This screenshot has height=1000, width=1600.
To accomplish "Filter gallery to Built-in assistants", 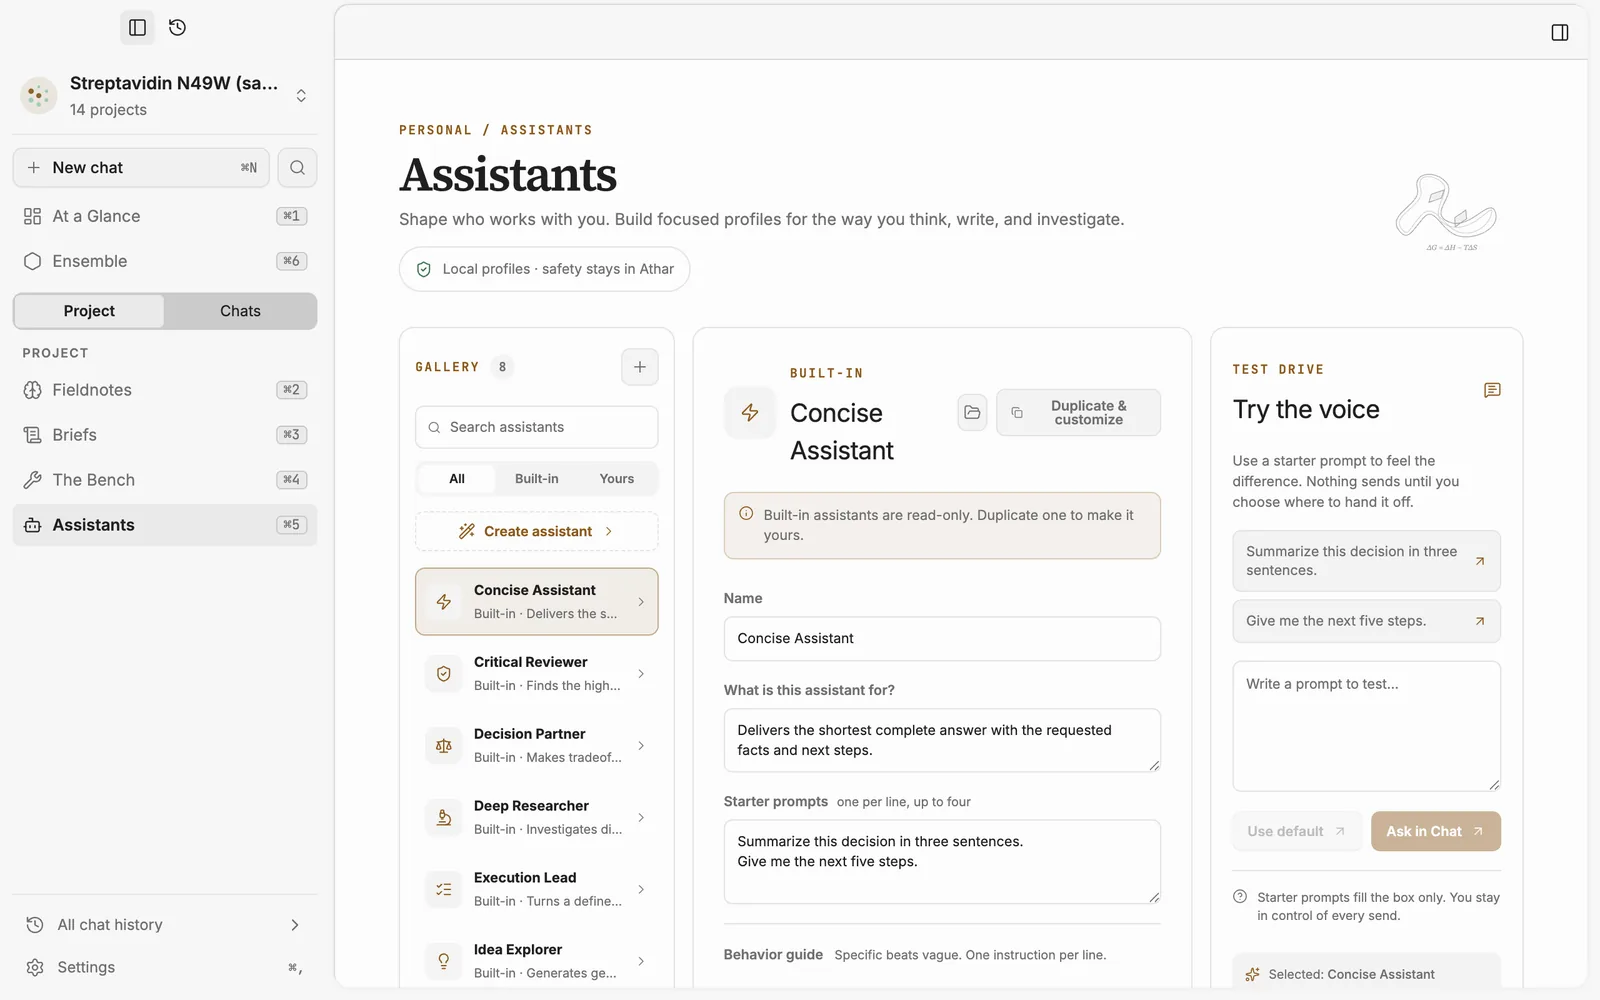I will [x=537, y=479].
